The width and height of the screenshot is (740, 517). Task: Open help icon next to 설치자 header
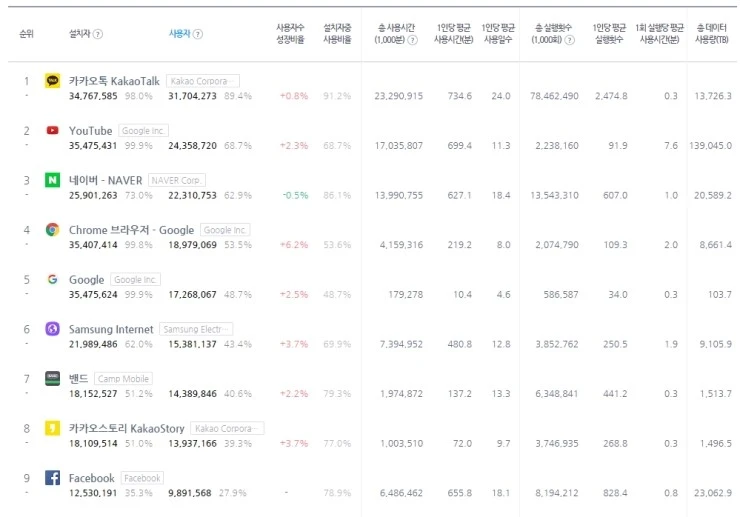(98, 34)
